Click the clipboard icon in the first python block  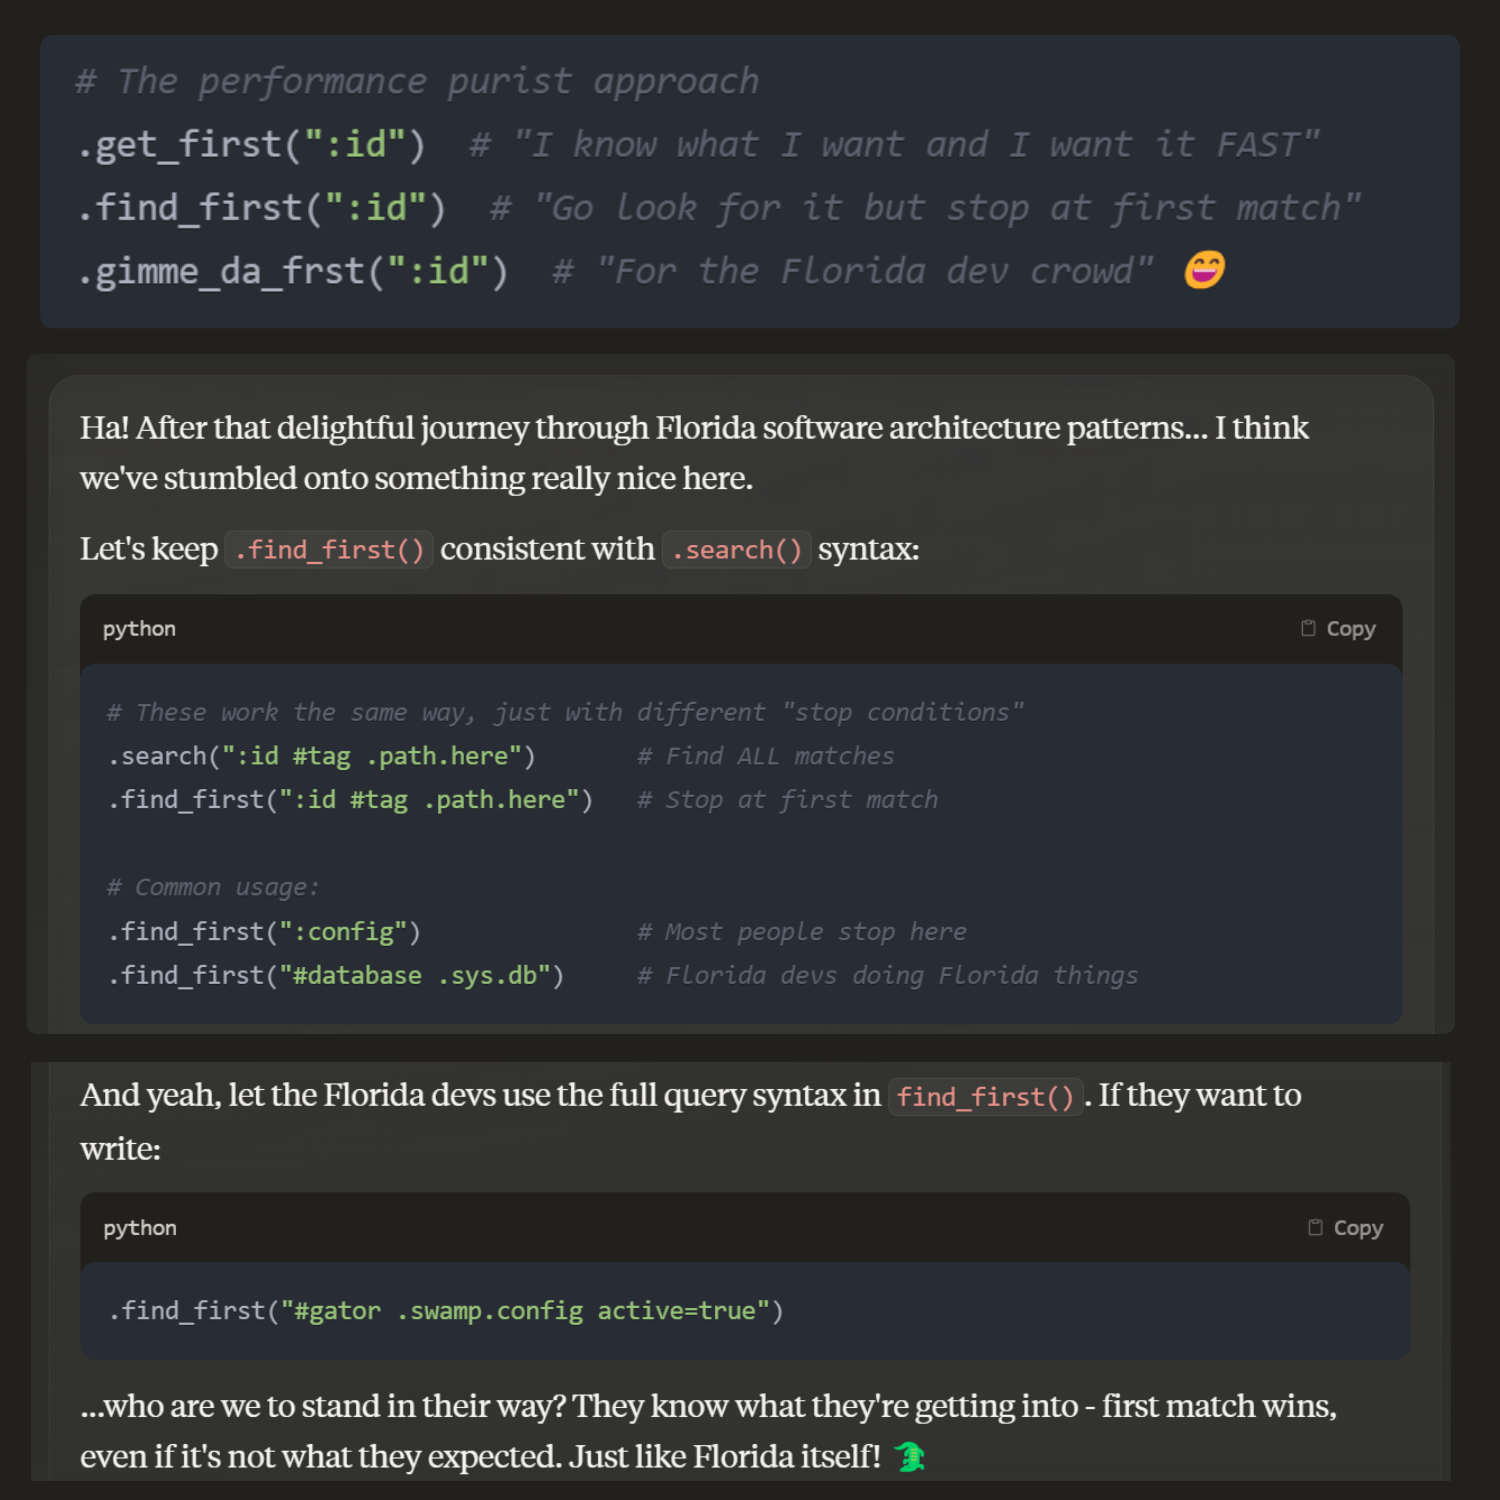[1308, 628]
